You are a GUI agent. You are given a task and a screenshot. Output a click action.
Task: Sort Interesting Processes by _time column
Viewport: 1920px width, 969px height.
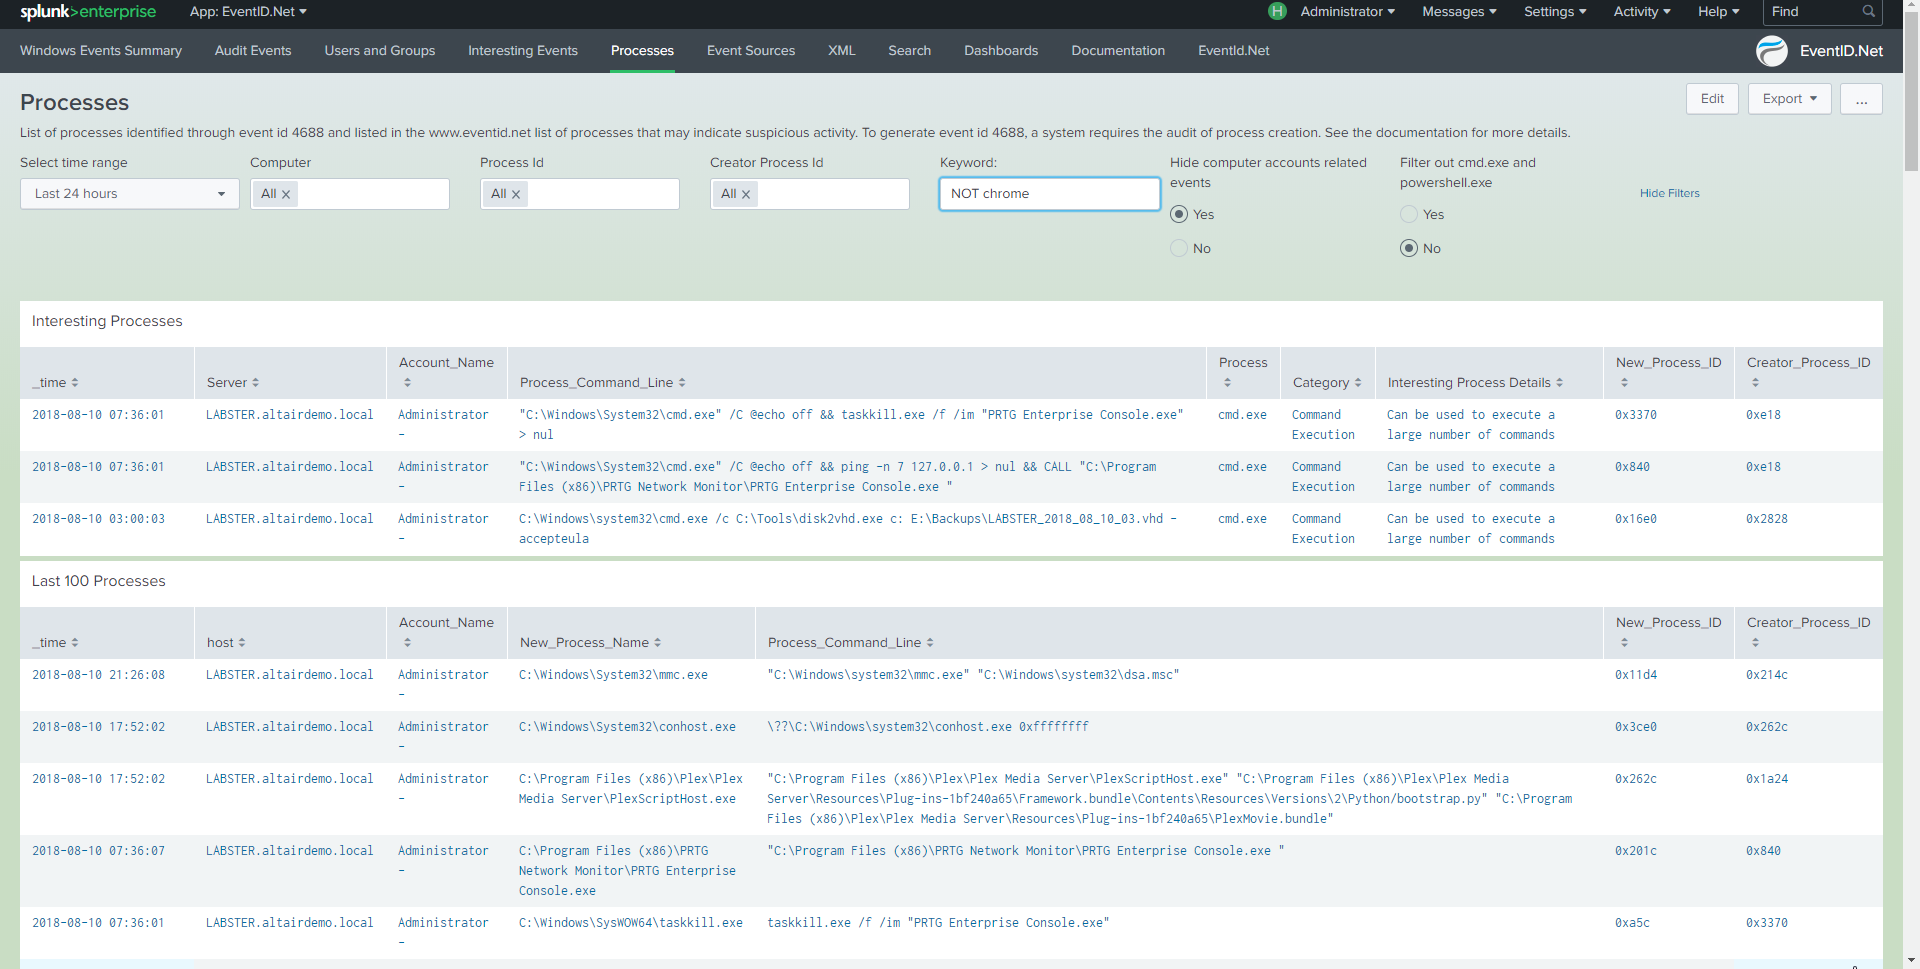pyautogui.click(x=55, y=383)
